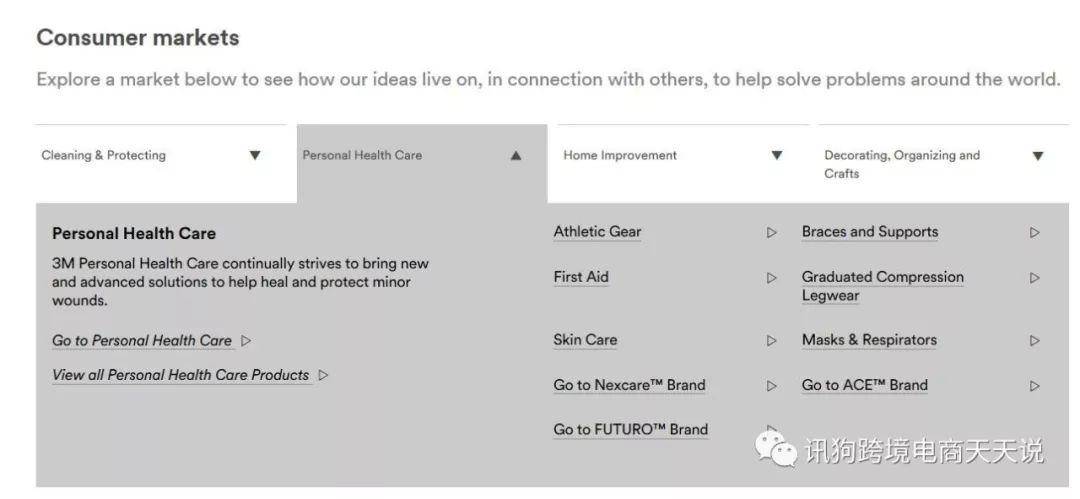The height and width of the screenshot is (499, 1080).
Task: Click the arrow icon next to Skin Care
Action: click(771, 340)
